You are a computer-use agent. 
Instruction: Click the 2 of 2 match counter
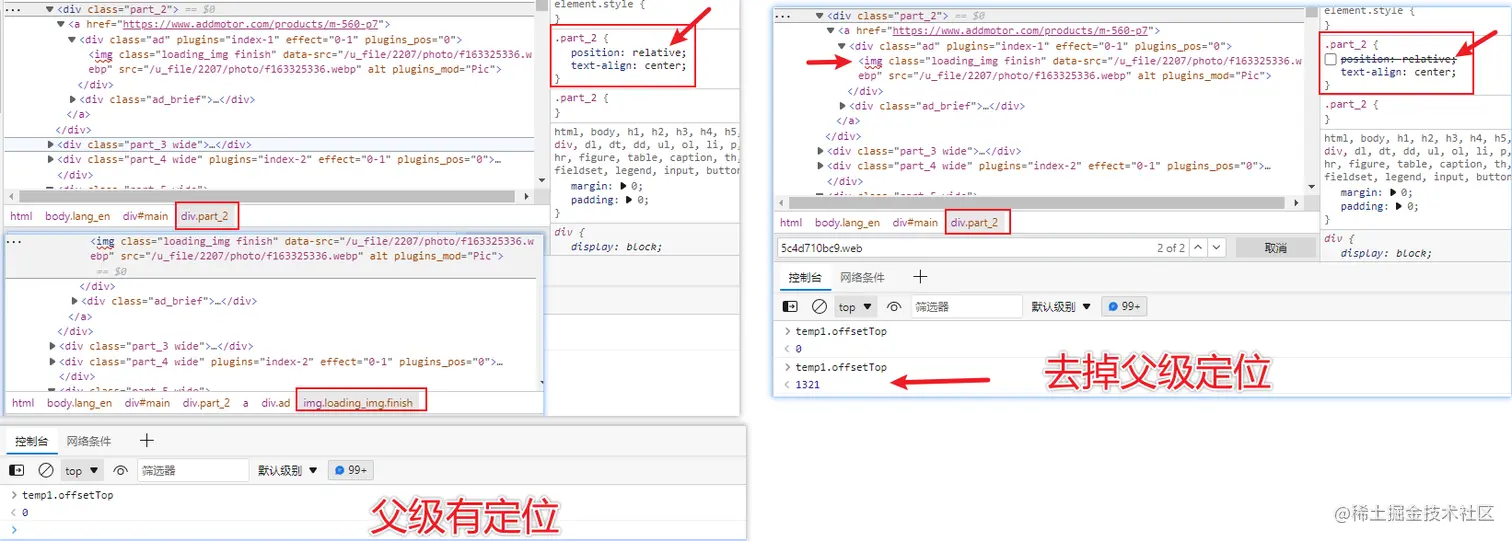pyautogui.click(x=1170, y=248)
